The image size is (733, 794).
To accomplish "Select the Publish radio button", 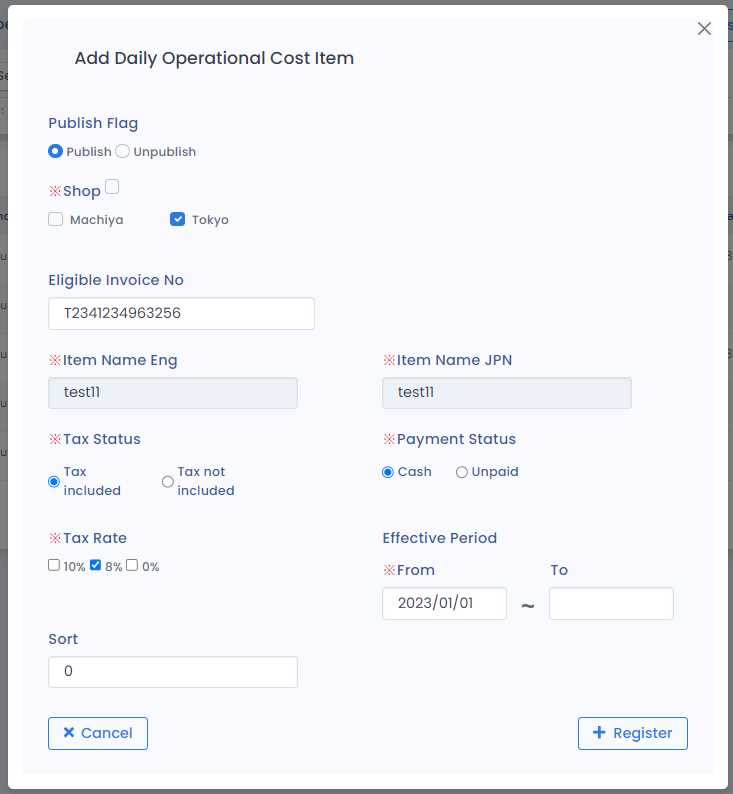I will pyautogui.click(x=56, y=152).
